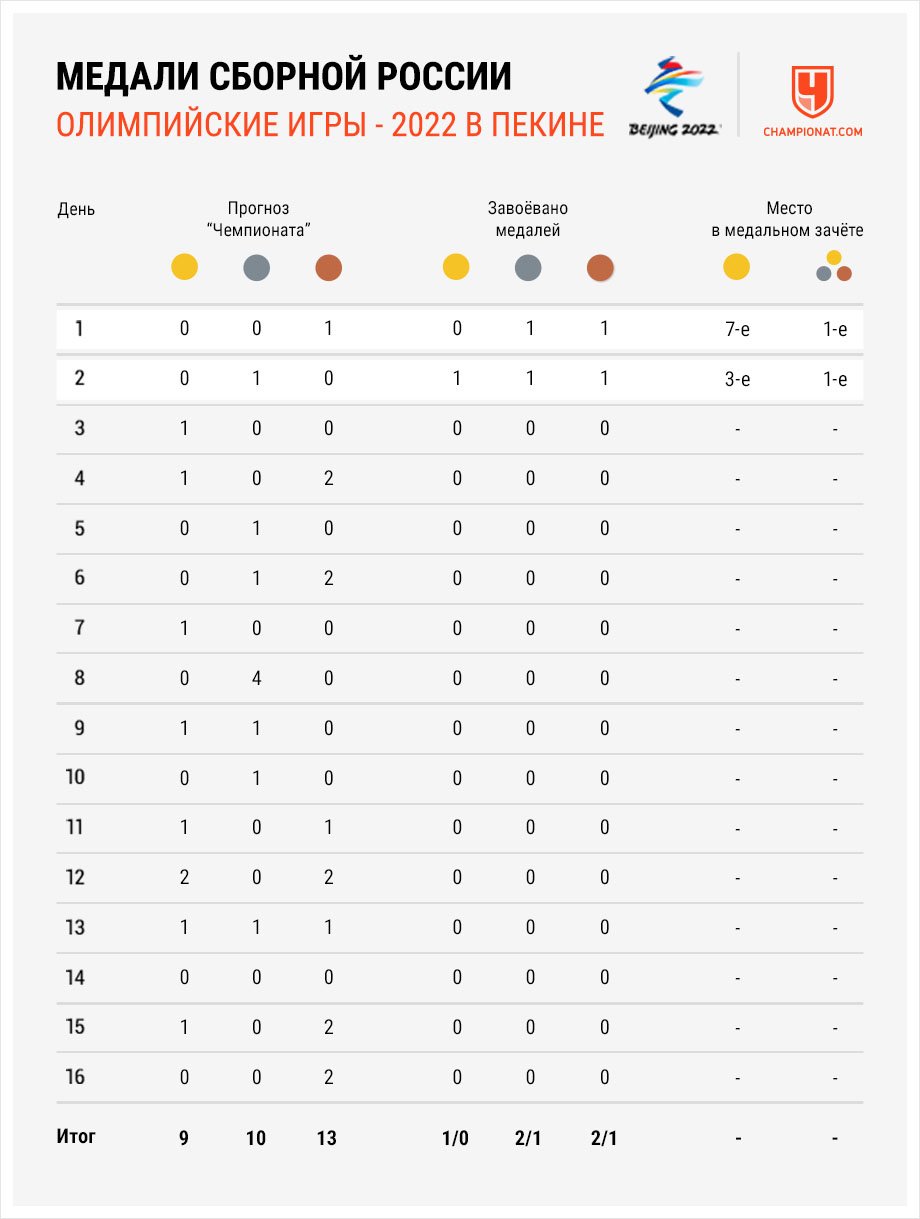The width and height of the screenshot is (920, 1219).
Task: Select the Завоёвано медалей header text
Action: (x=528, y=219)
